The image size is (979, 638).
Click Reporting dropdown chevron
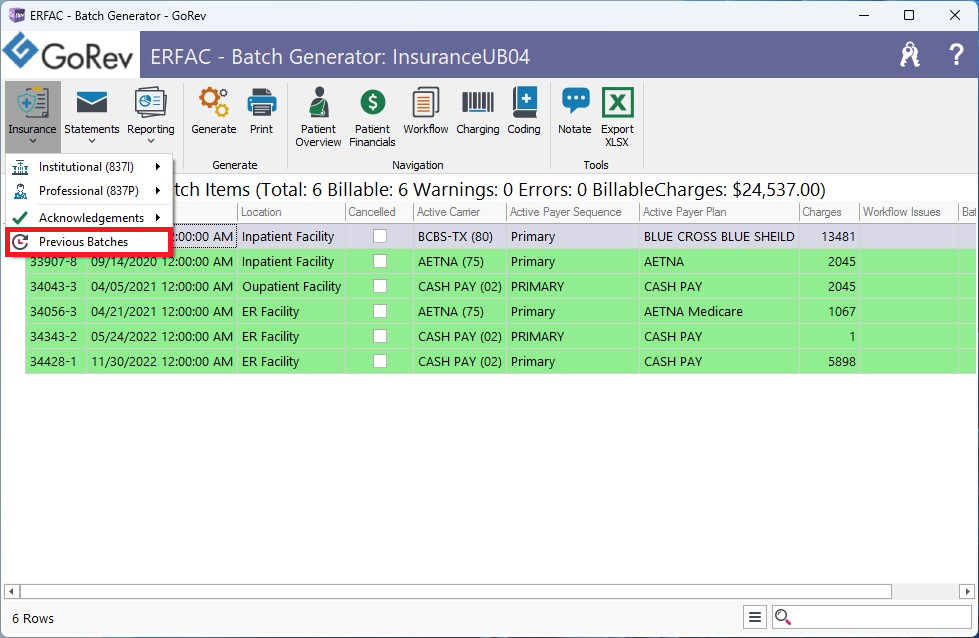pos(150,142)
